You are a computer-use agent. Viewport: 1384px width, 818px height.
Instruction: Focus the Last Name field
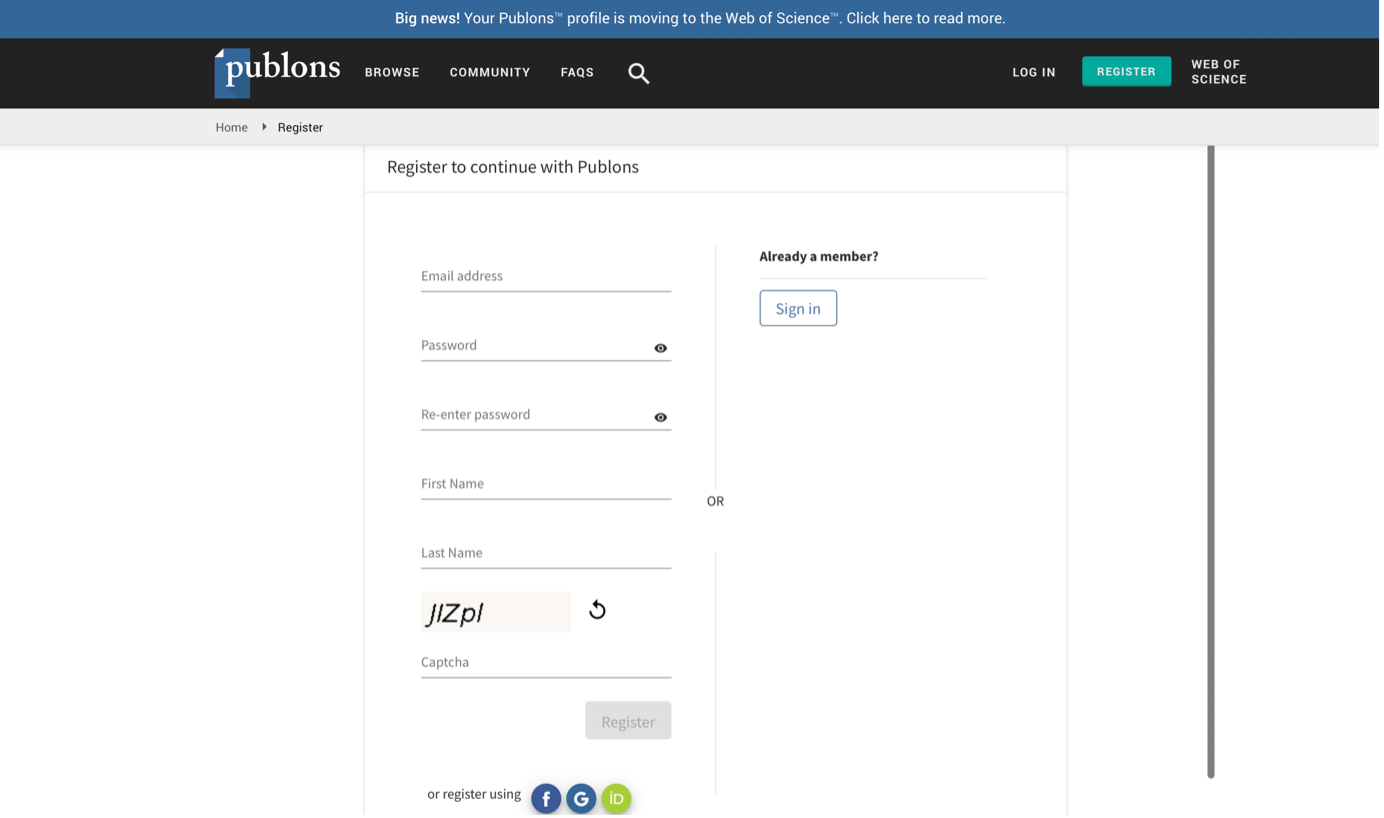point(547,553)
